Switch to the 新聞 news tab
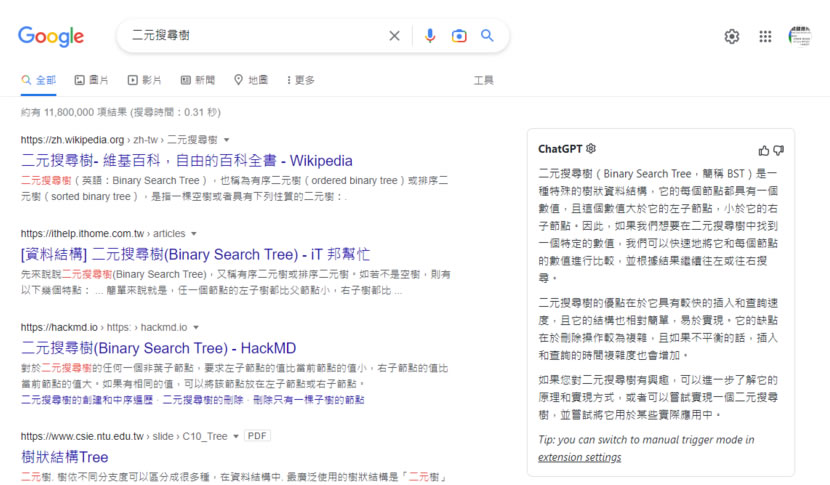 [x=197, y=80]
